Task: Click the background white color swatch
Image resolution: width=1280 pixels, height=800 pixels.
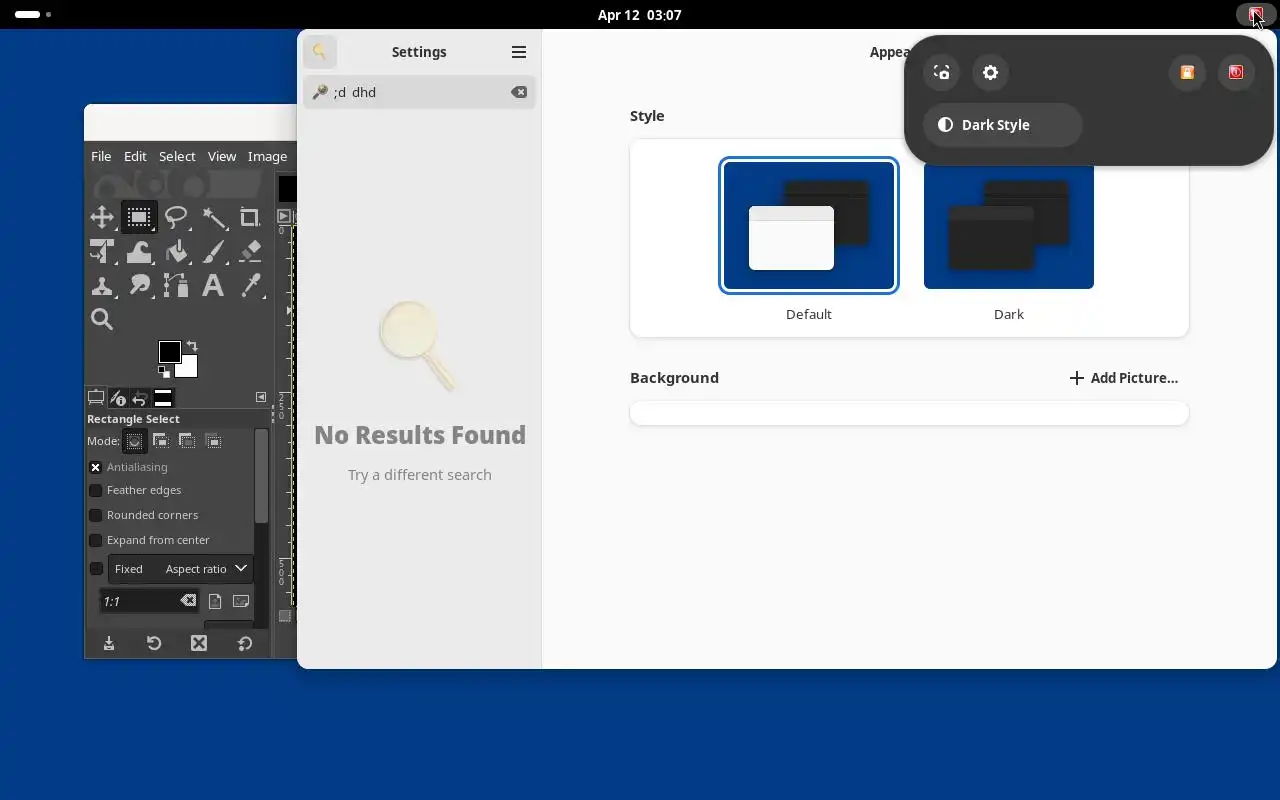Action: point(188,368)
